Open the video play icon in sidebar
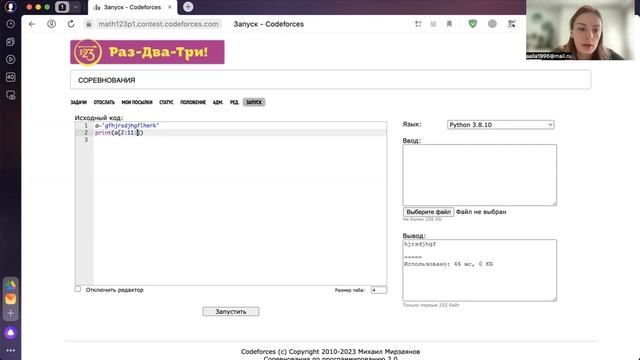Viewport: 640px width, 360px height. (11, 59)
